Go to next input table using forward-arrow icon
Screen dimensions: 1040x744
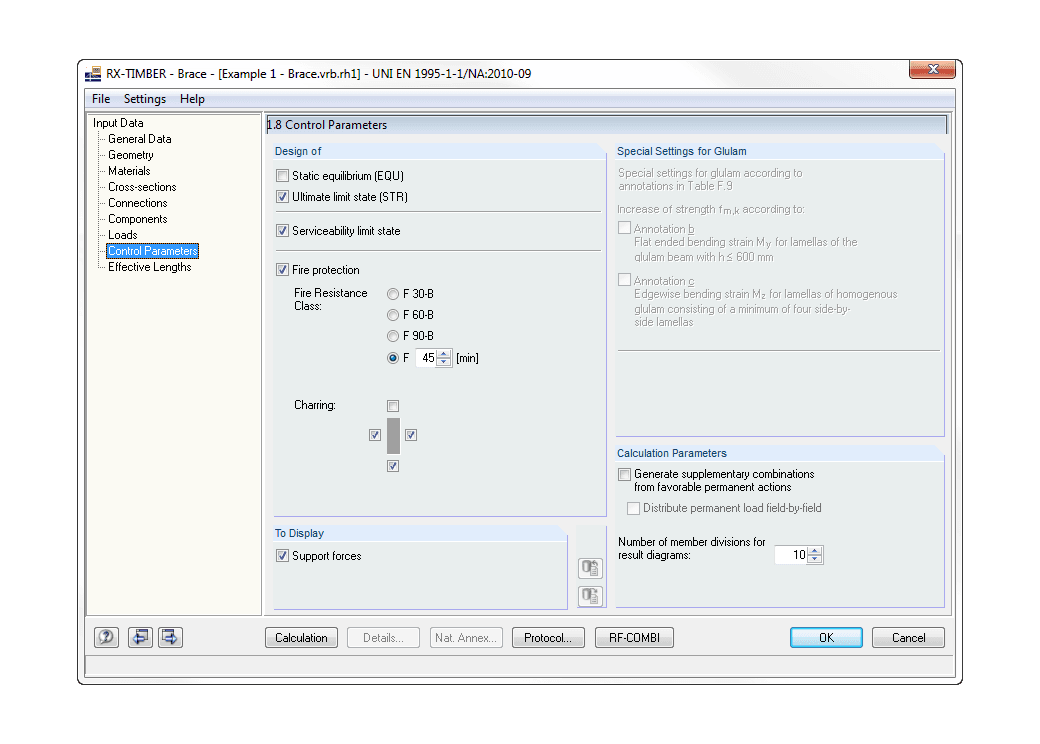click(170, 637)
